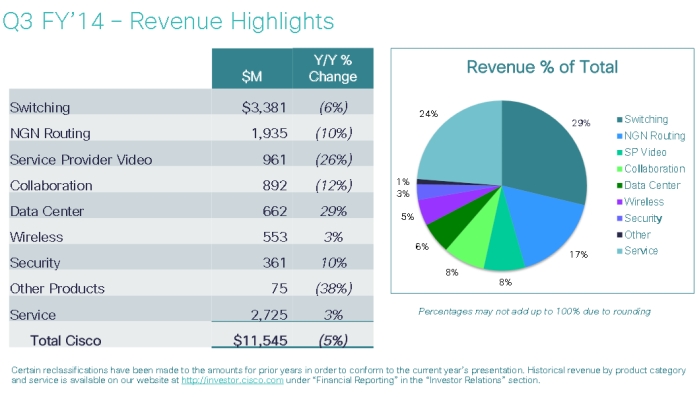This screenshot has width=700, height=397.
Task: Click the '17%' pie chart data label
Action: [579, 255]
